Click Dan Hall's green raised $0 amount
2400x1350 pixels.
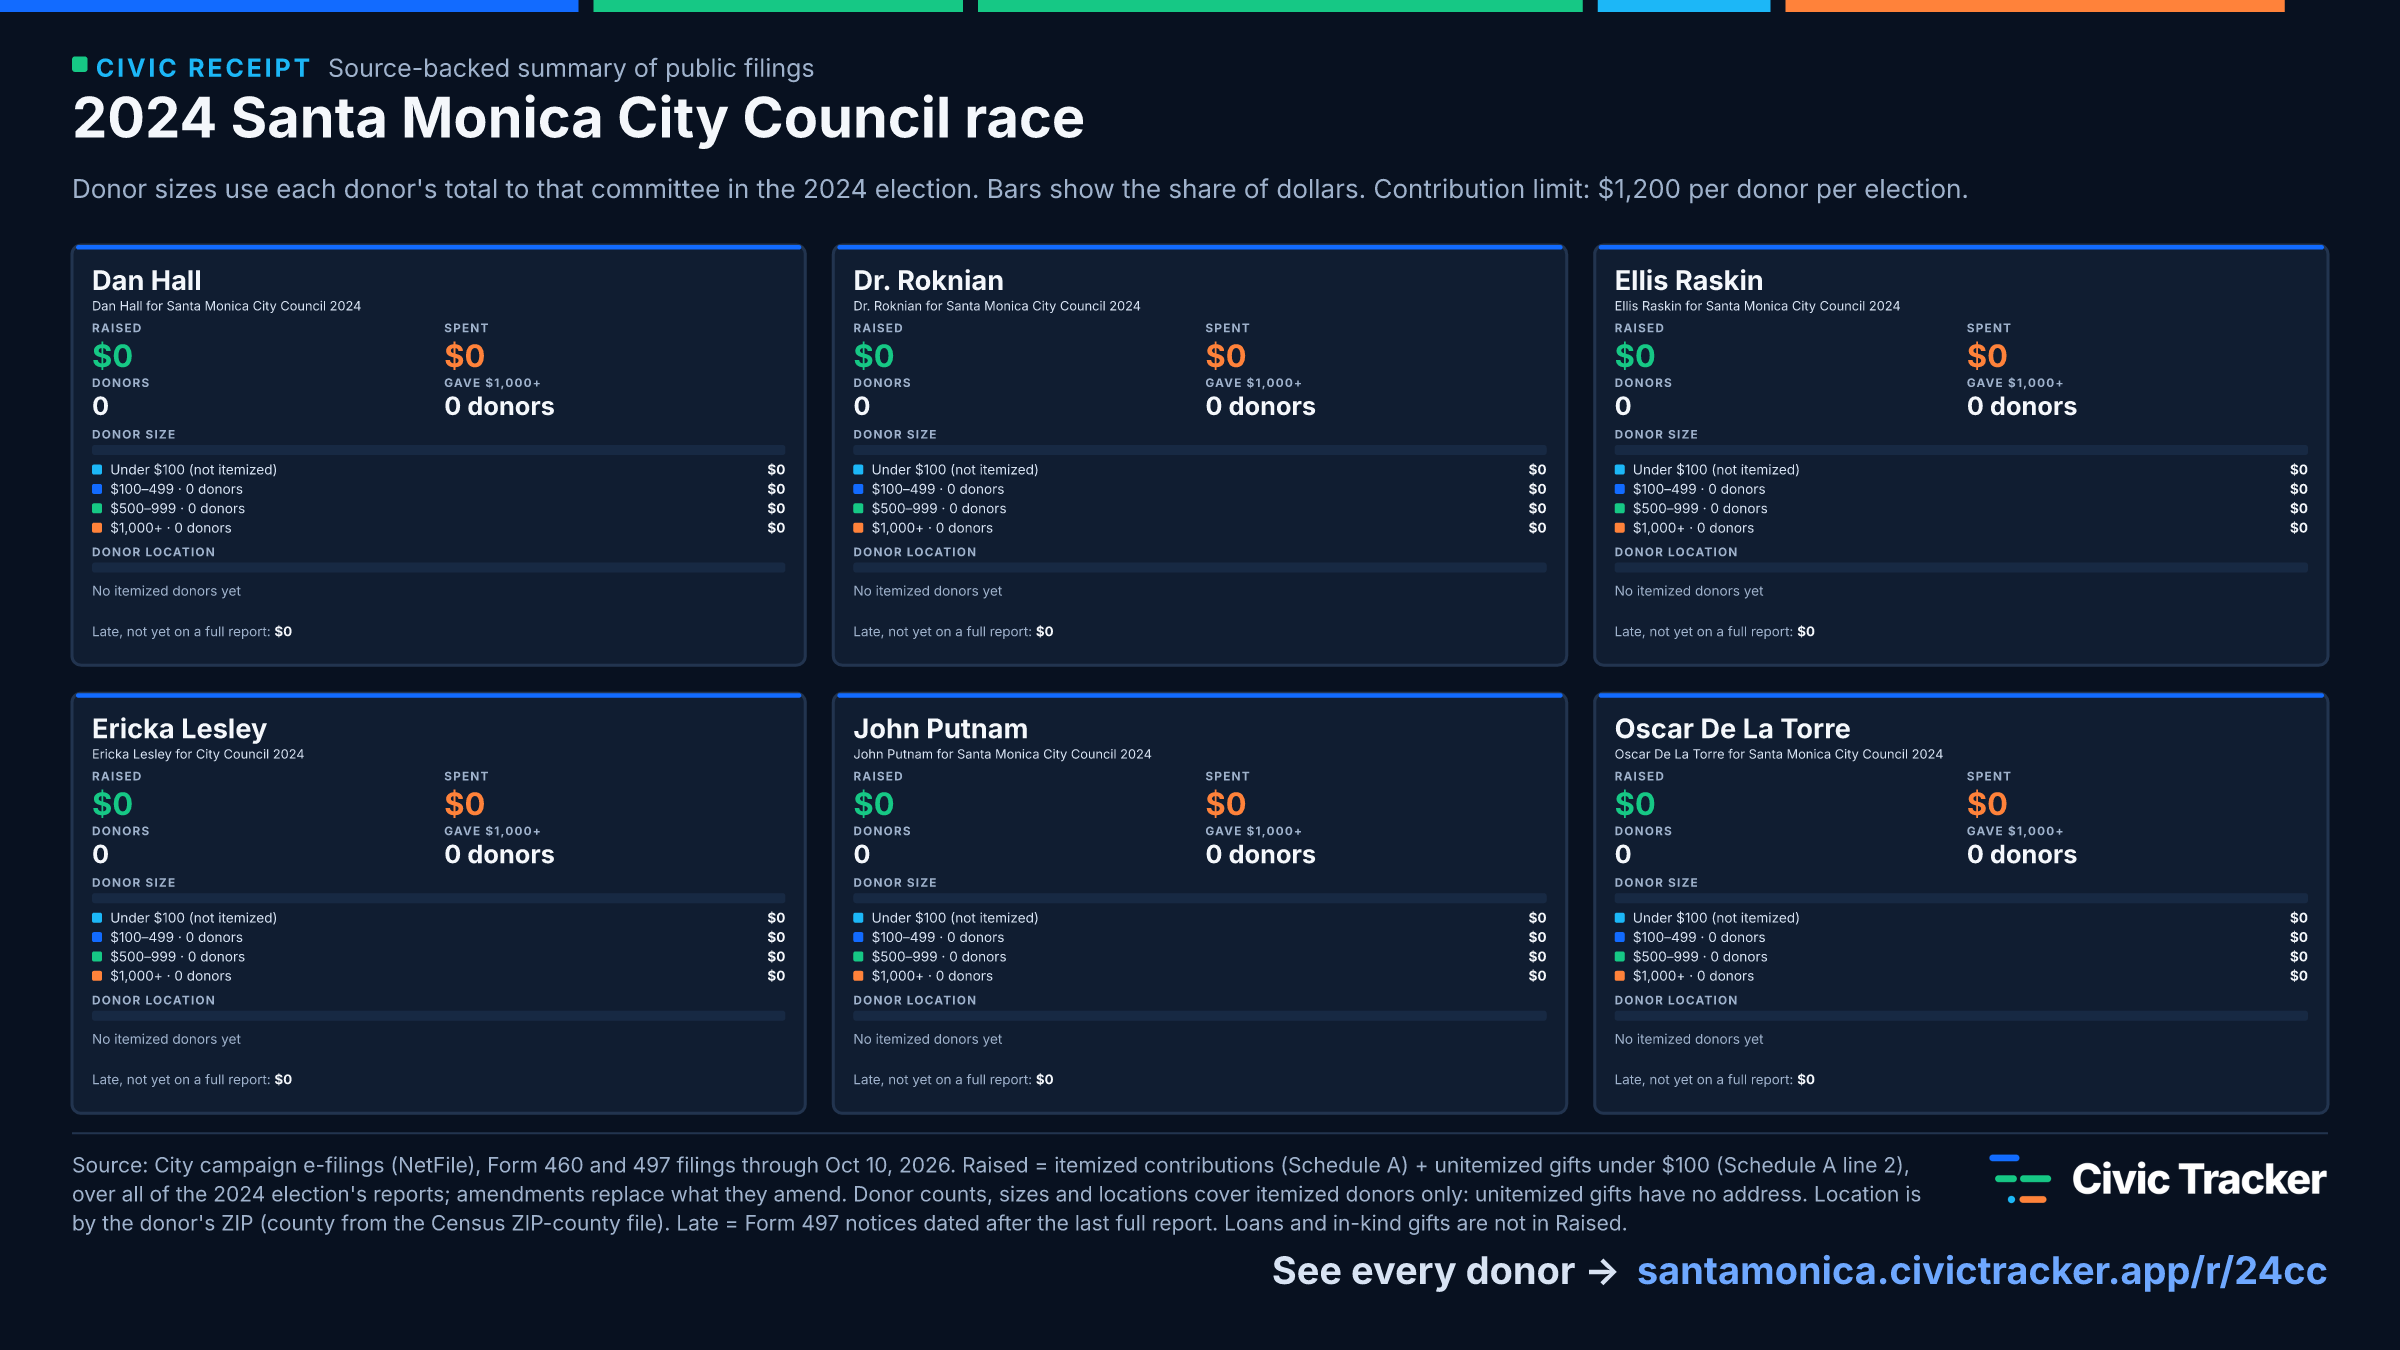pos(112,356)
